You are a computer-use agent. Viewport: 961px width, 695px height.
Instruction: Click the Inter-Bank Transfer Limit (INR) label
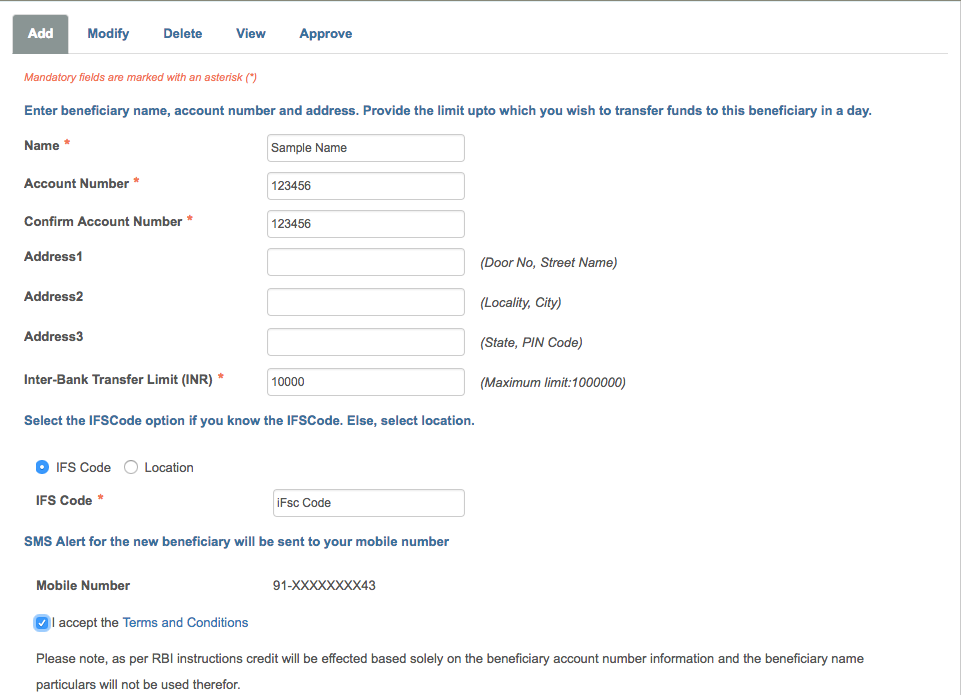coord(118,379)
